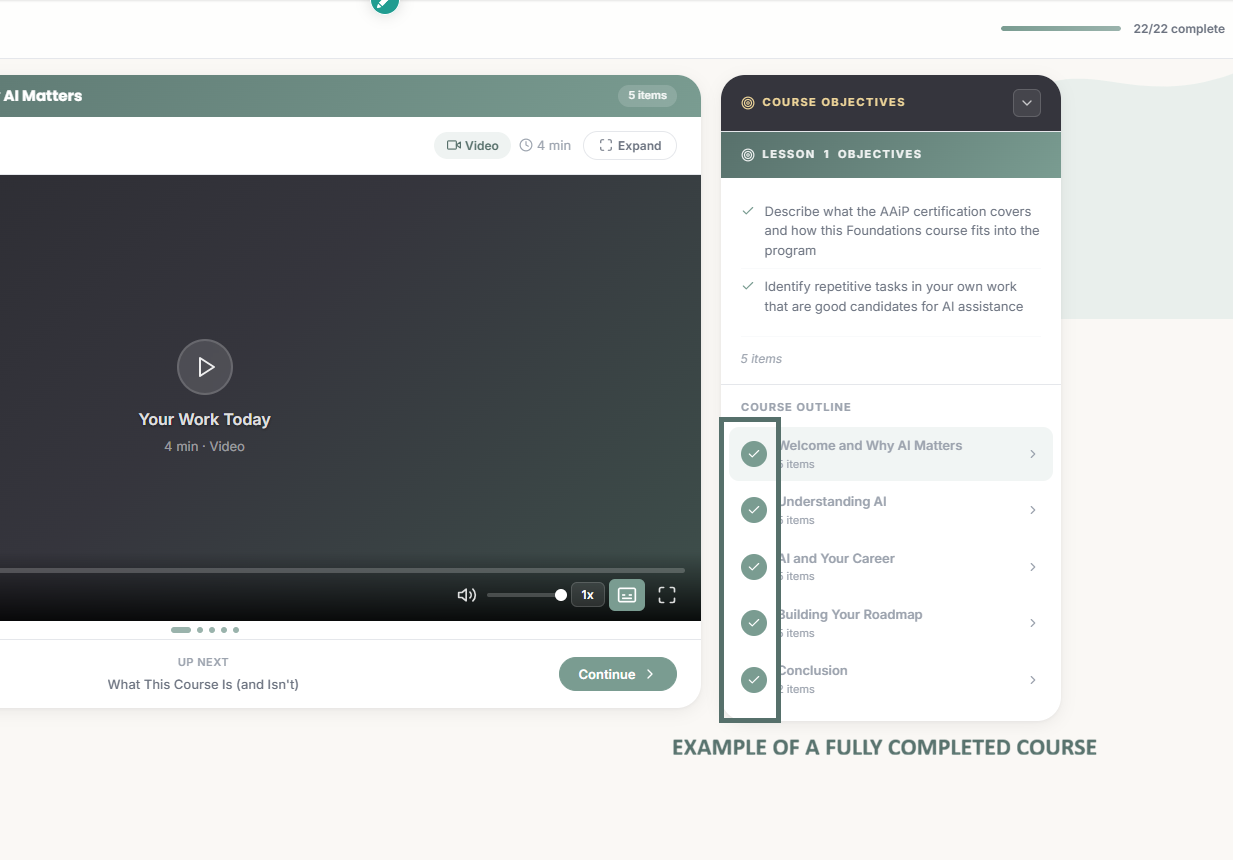Jump to second item pagination dot
This screenshot has width=1233, height=860.
(200, 630)
